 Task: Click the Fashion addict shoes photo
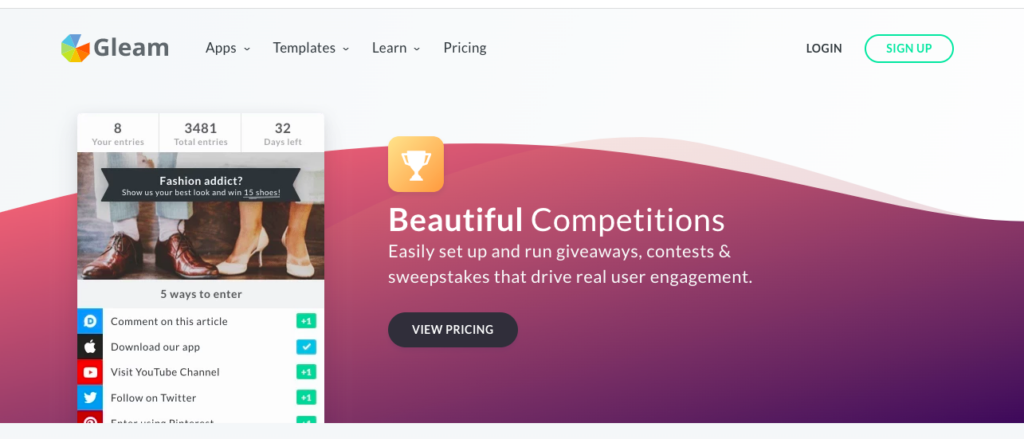pos(200,216)
